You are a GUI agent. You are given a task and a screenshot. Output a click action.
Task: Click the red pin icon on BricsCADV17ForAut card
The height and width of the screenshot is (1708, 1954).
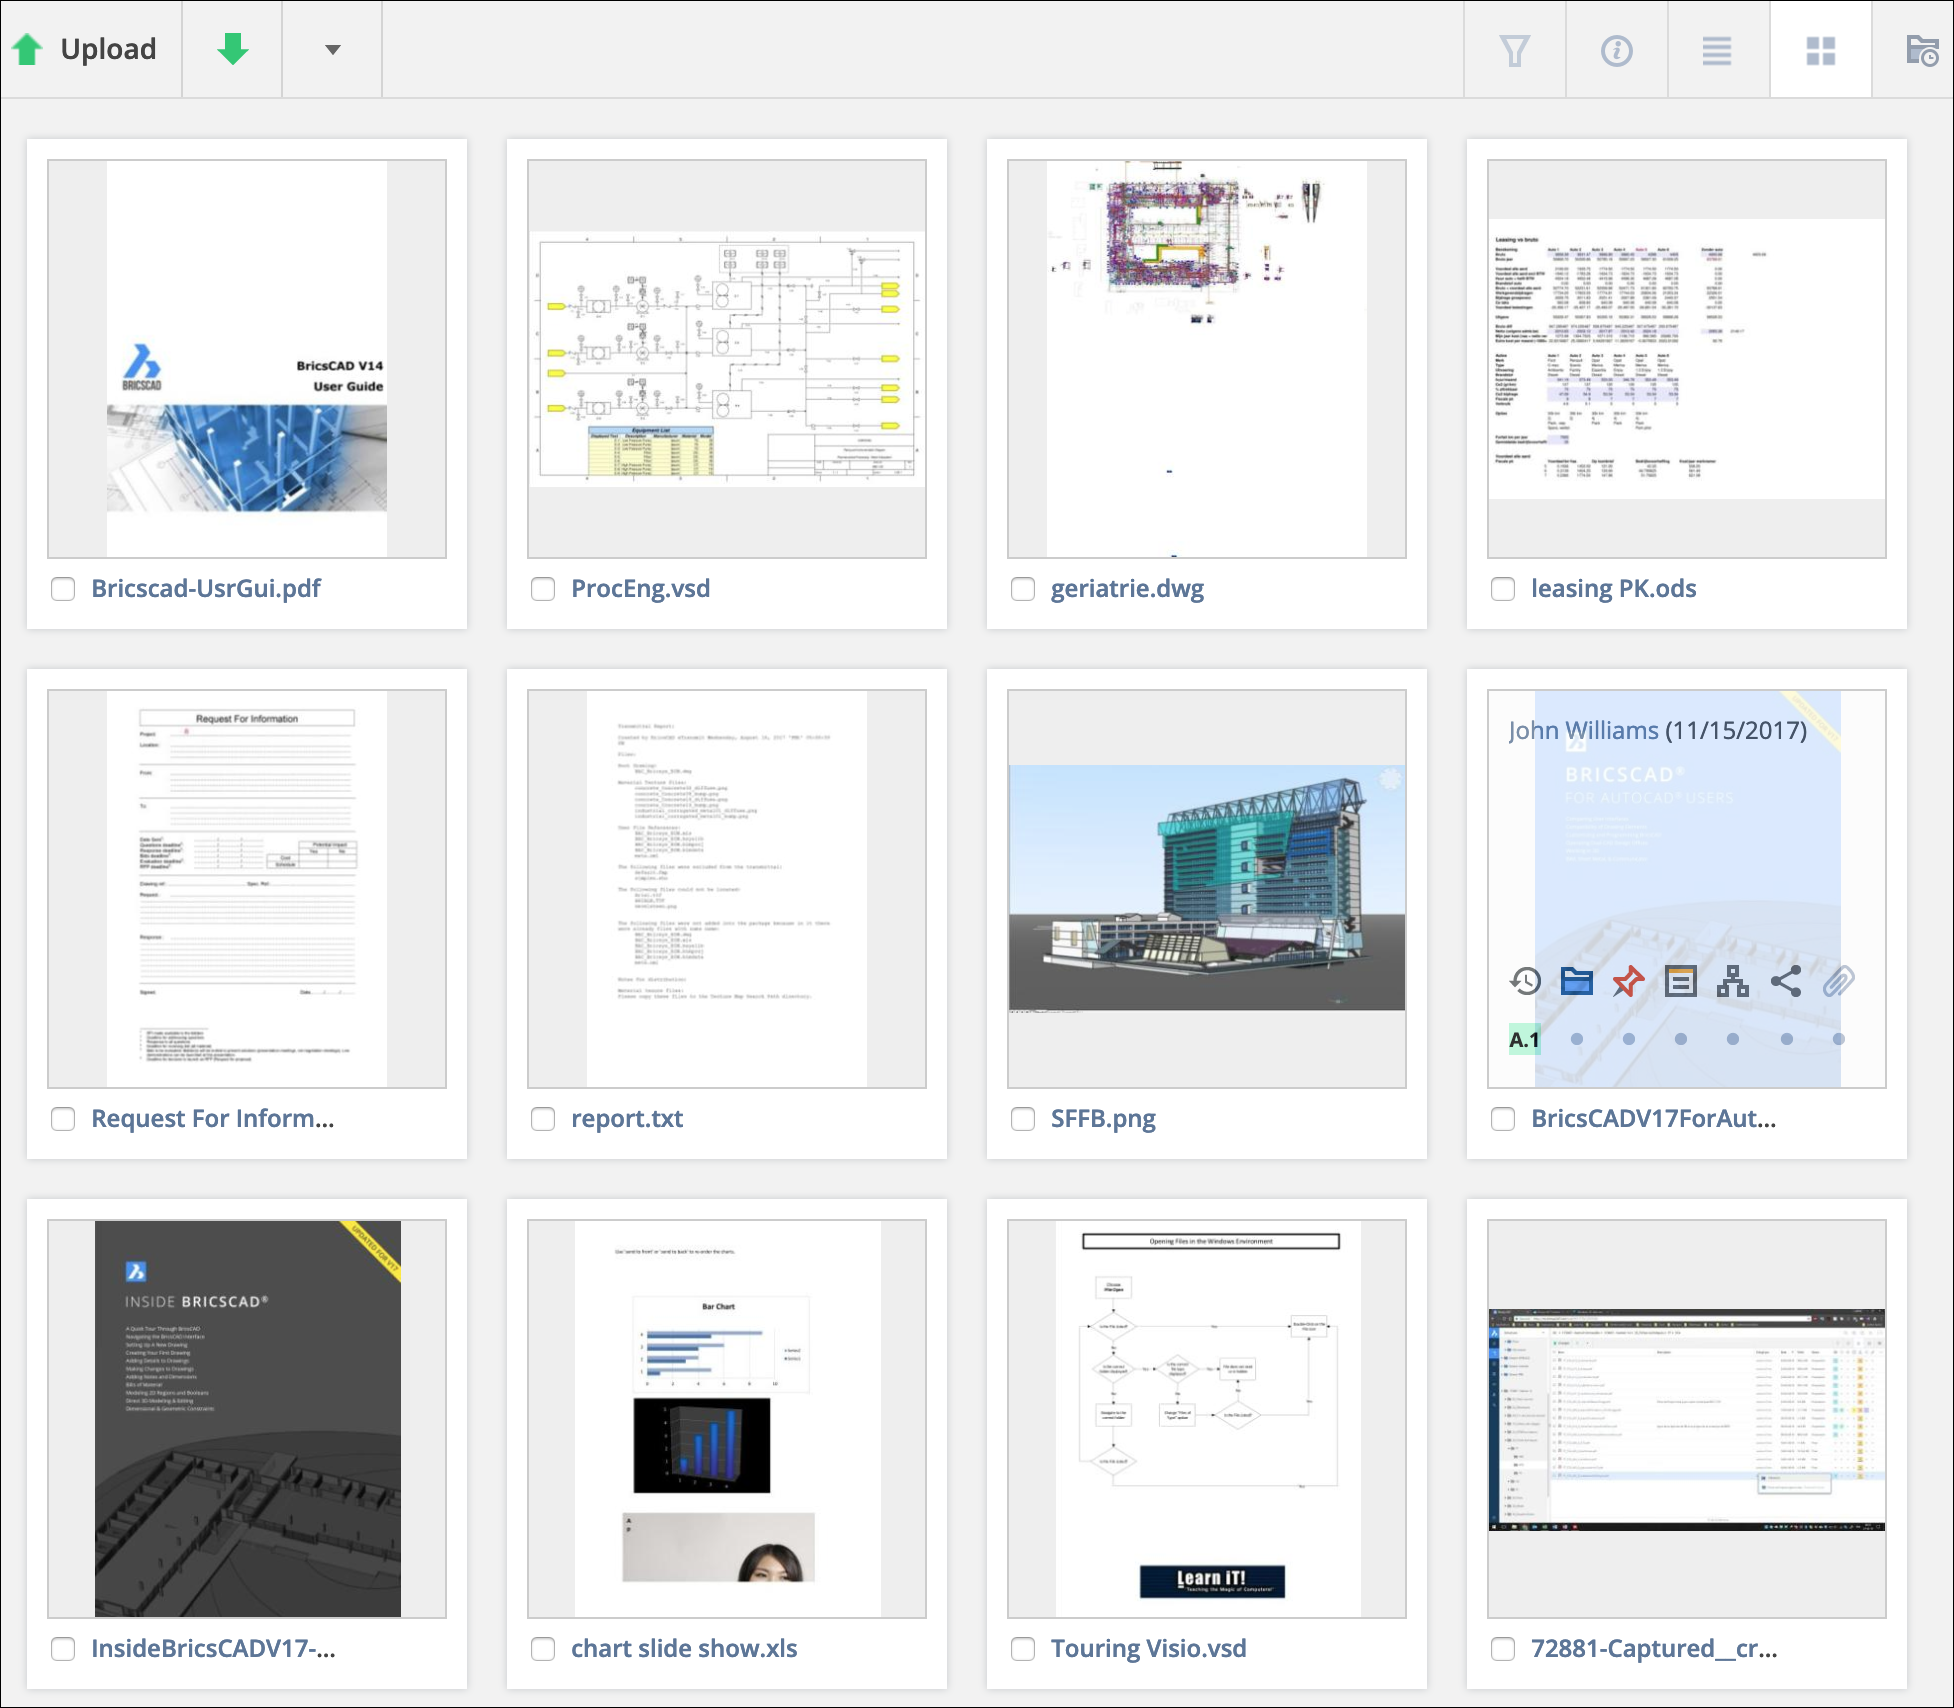(1629, 981)
